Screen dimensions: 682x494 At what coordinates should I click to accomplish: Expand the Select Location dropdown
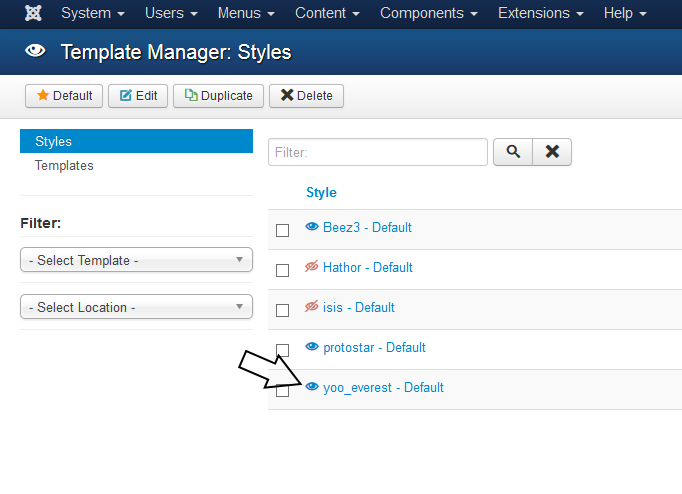[x=136, y=308]
